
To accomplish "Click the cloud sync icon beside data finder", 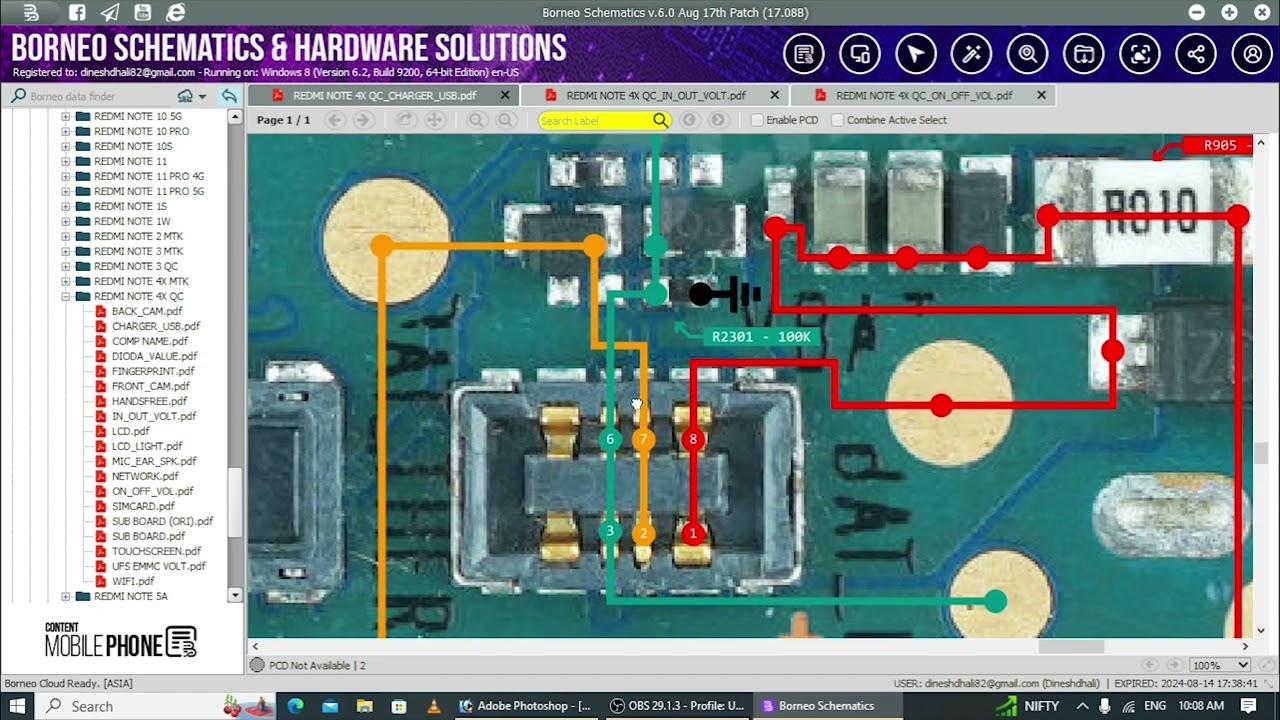I will (185, 96).
